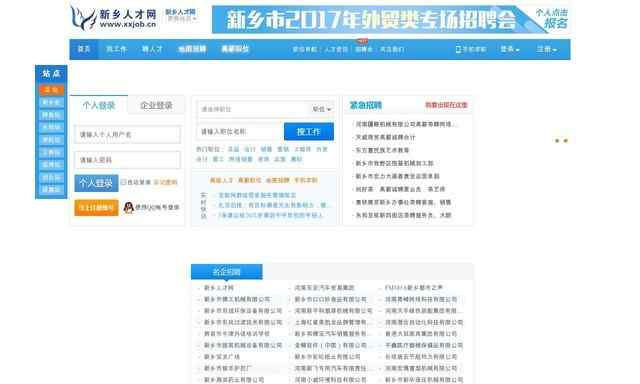Click 使用QQ账号登录 text link

158,207
